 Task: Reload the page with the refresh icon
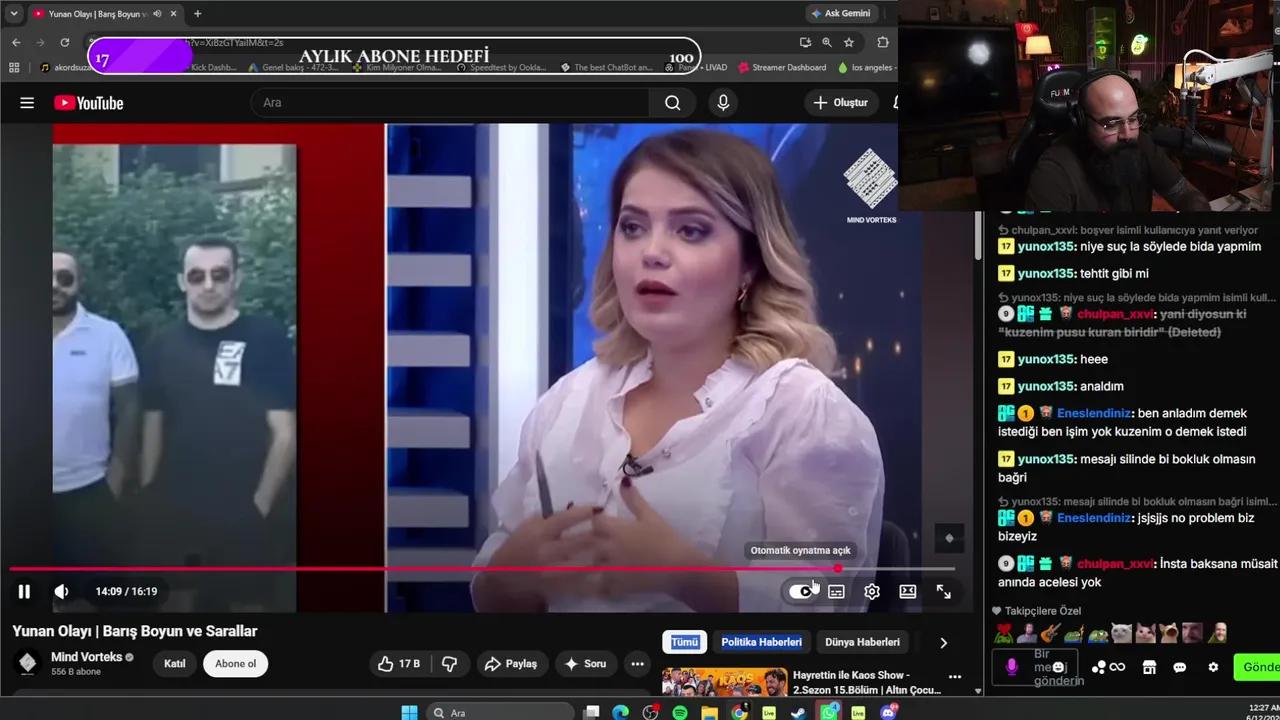pyautogui.click(x=64, y=42)
